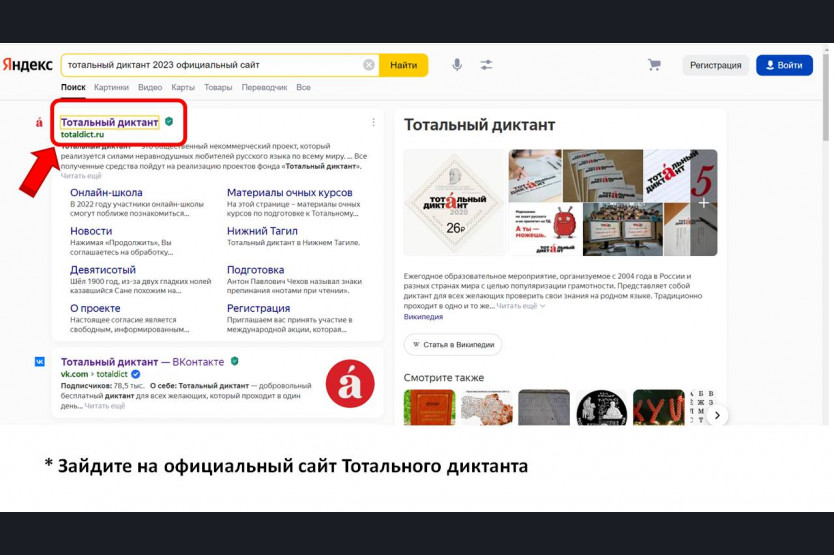Viewport: 834px width, 555px height.
Task: Select the Поиск tab
Action: pos(73,87)
